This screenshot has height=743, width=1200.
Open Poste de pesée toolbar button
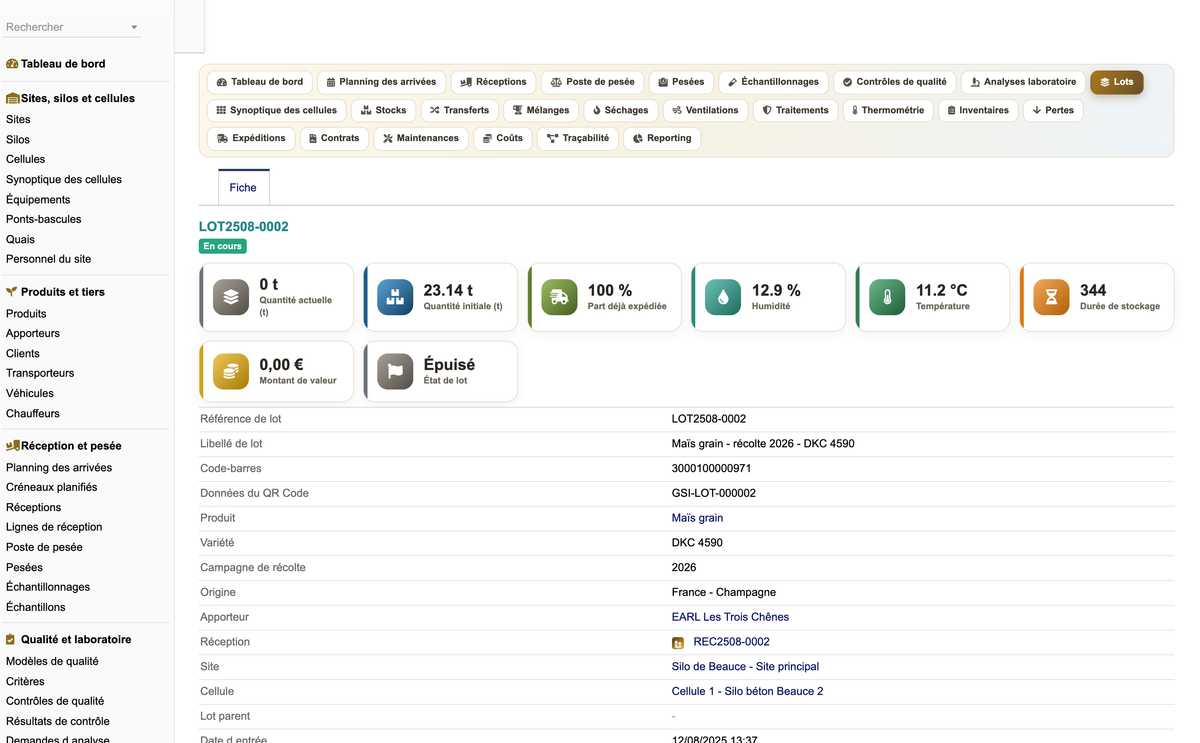click(593, 82)
